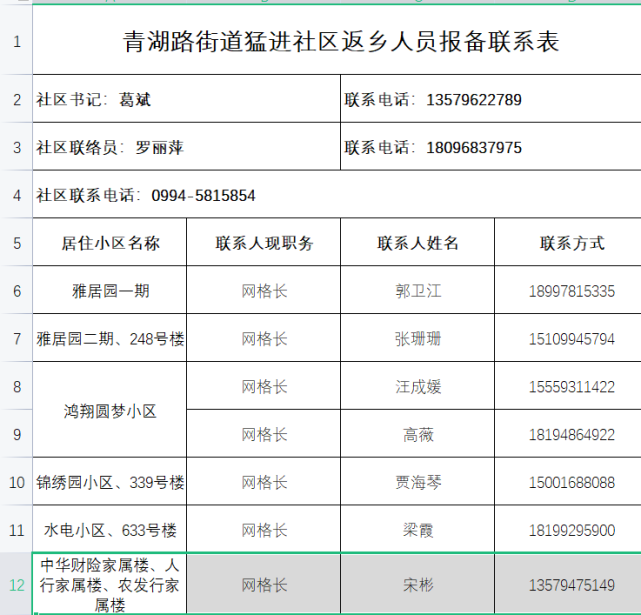Screen dimensions: 641x615
Task: Select row header 7
Action: click(x=16, y=338)
